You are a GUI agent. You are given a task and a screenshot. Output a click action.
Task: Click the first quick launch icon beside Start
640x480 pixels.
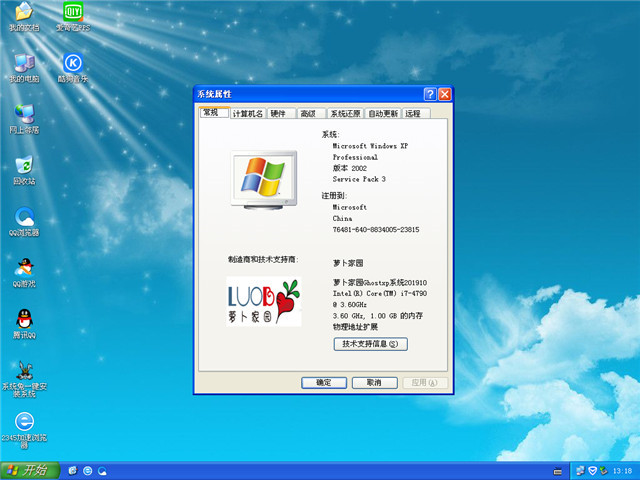(73, 471)
